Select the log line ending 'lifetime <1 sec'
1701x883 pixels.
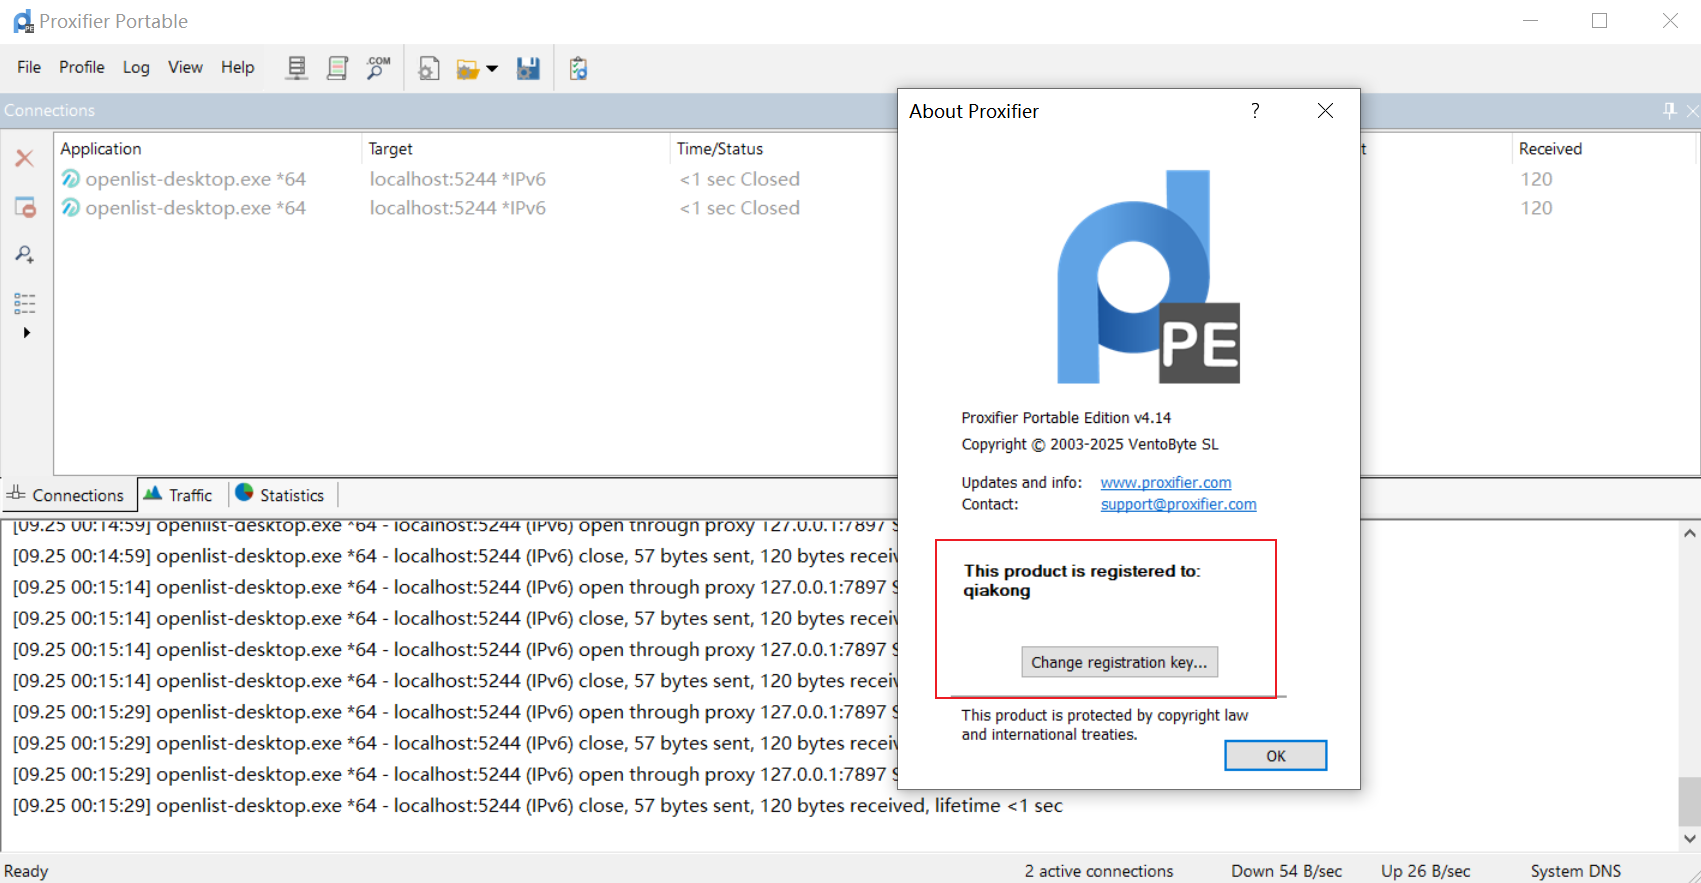(538, 806)
